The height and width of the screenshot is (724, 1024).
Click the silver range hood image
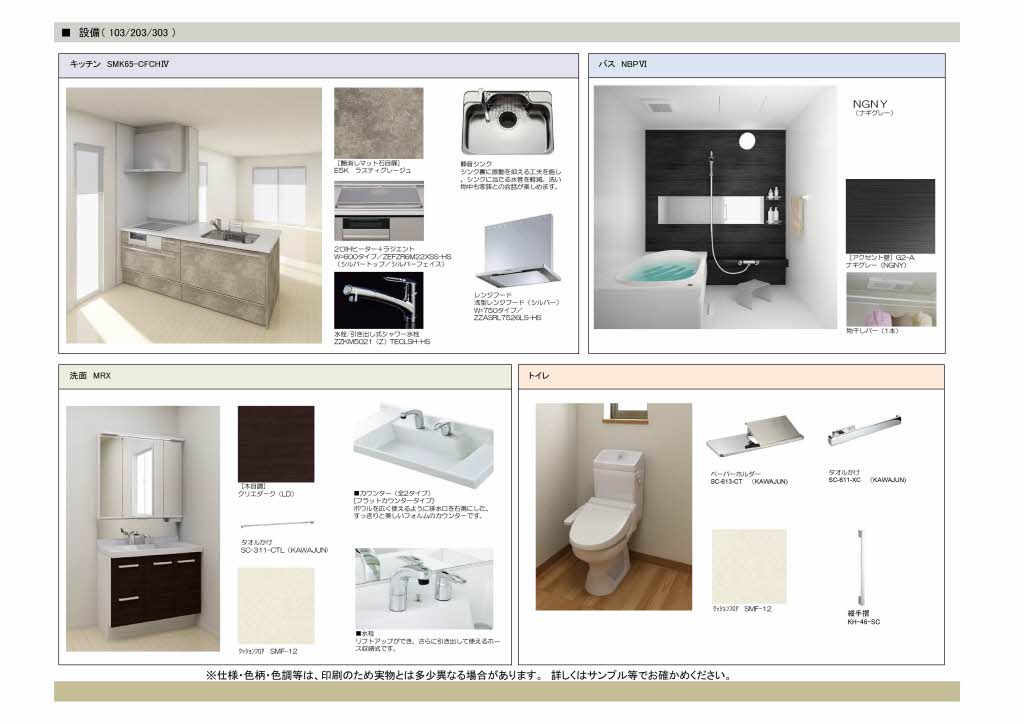520,251
